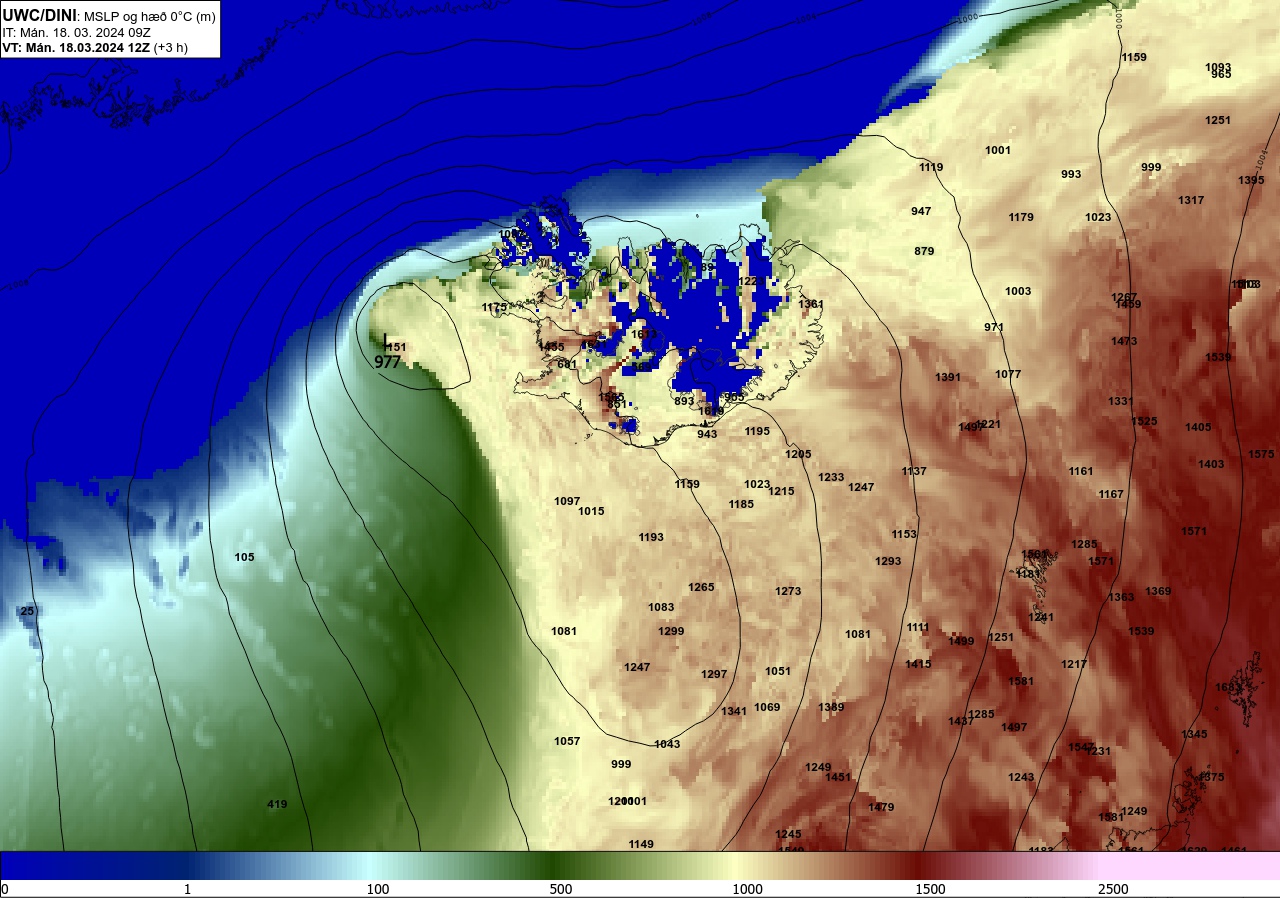Click the height value 1233

tap(831, 477)
